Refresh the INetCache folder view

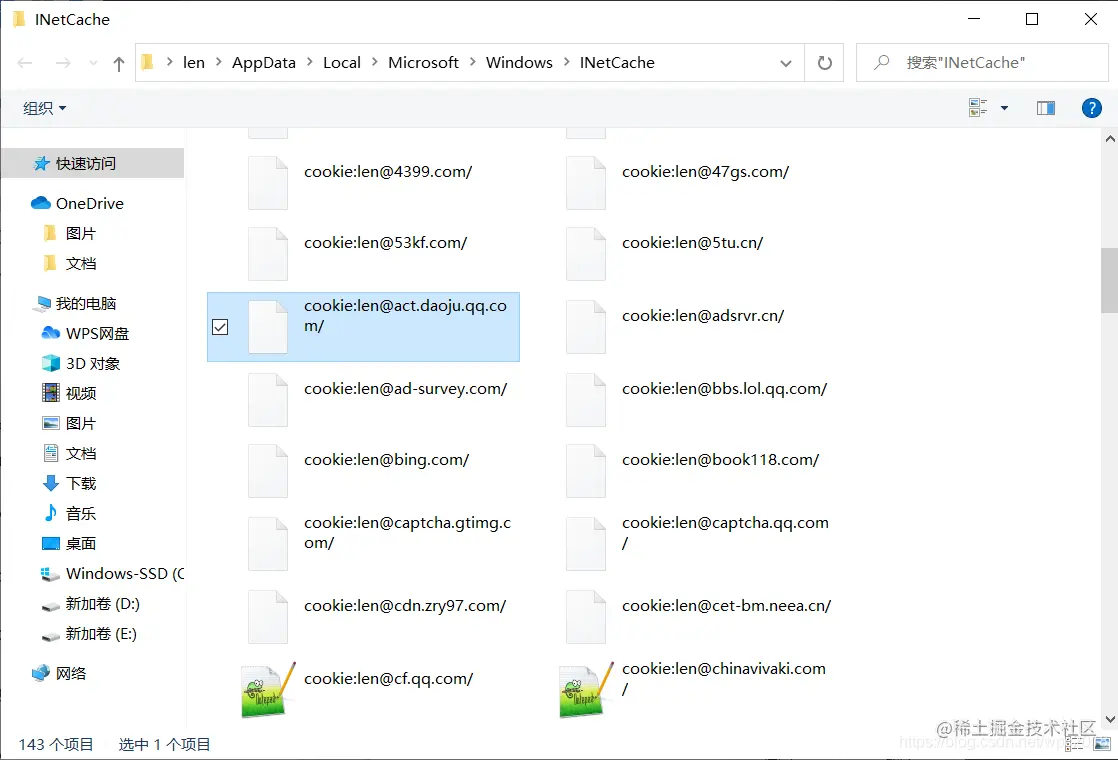pos(824,63)
